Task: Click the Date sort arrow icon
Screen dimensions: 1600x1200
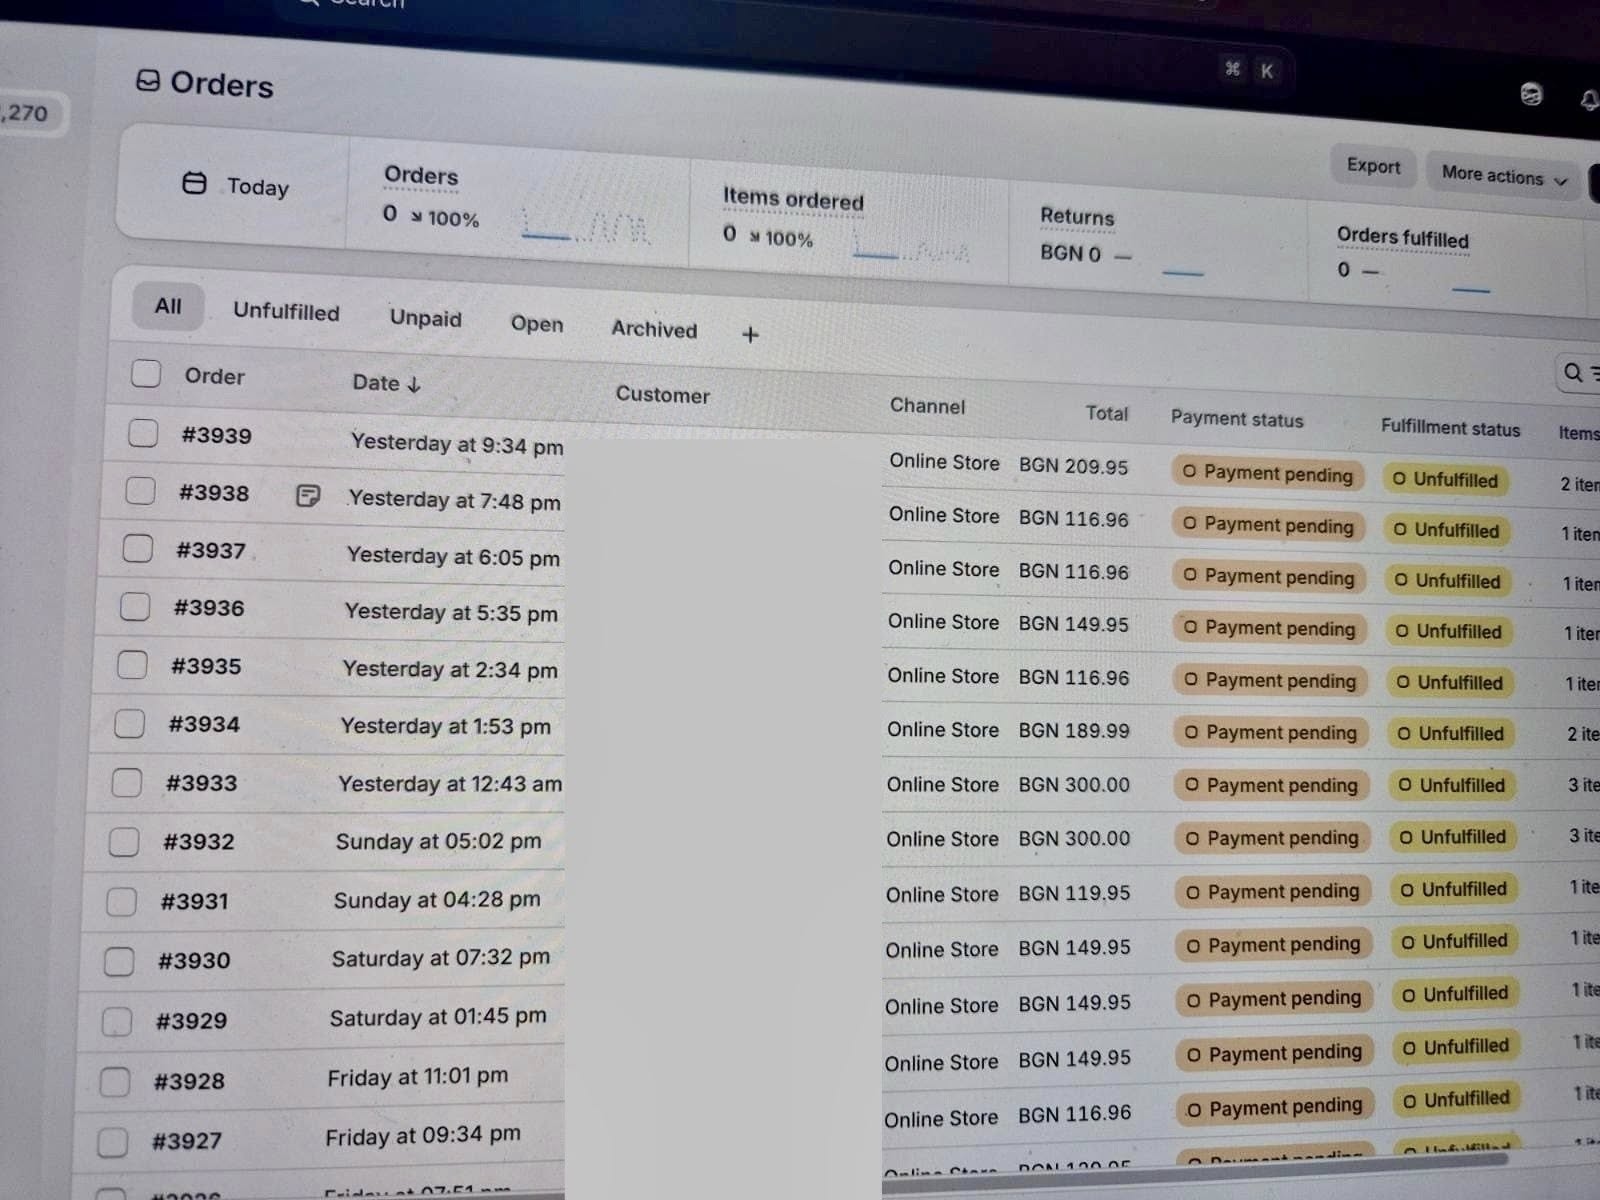Action: pos(415,384)
